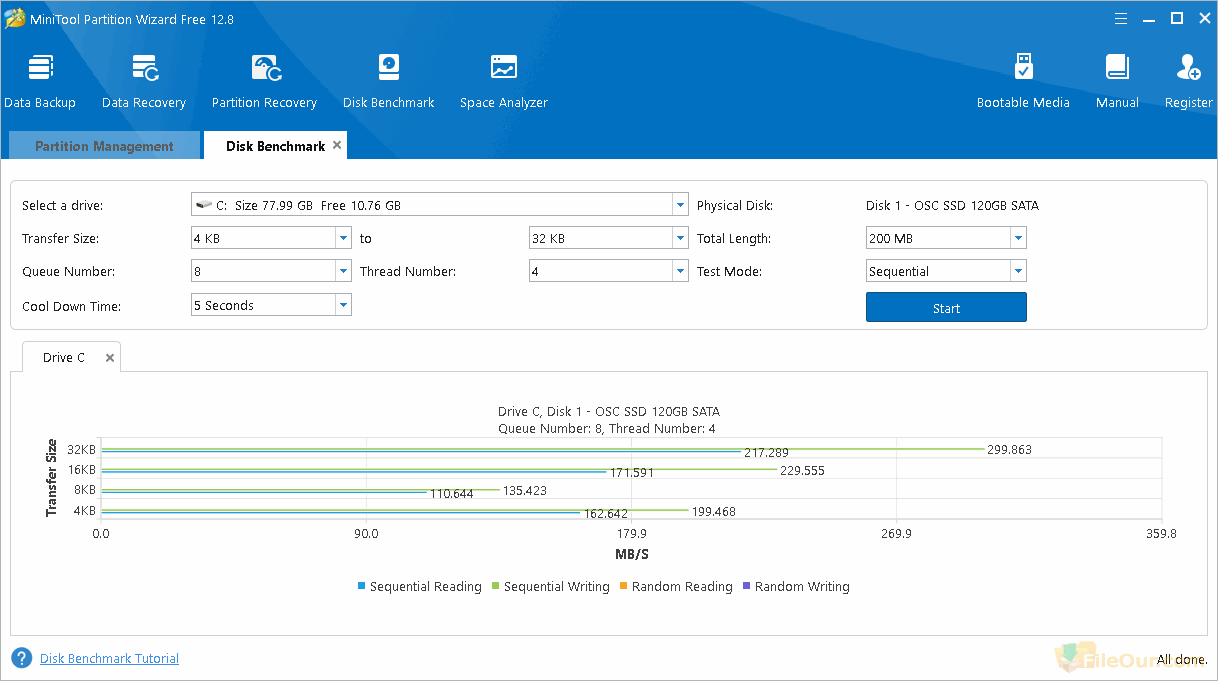Click the help question mark icon

click(21, 658)
